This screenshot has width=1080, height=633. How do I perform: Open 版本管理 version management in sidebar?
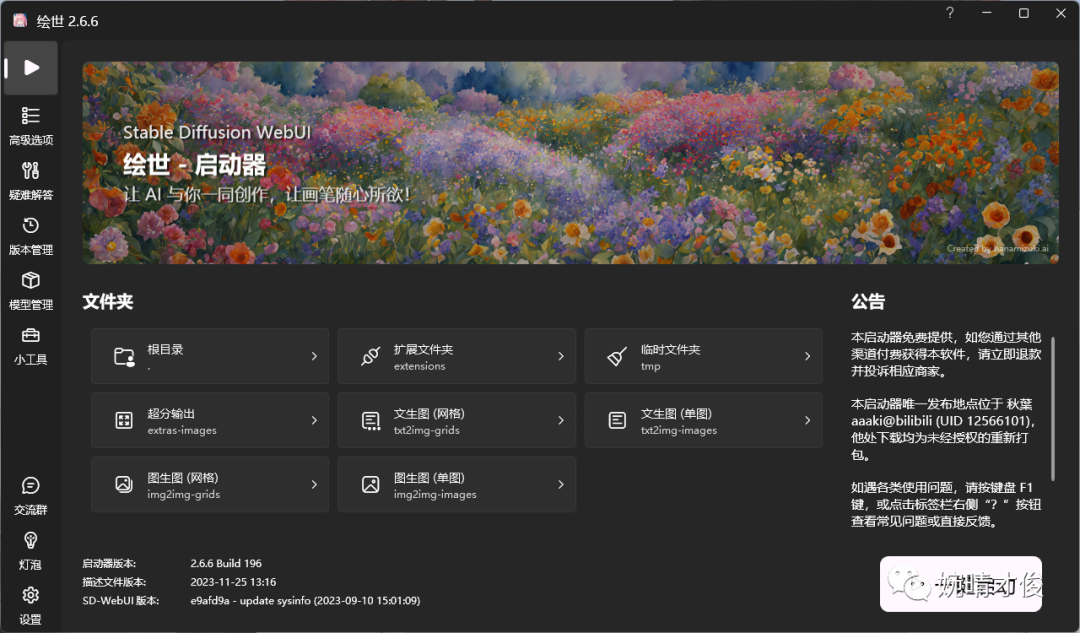click(x=31, y=236)
